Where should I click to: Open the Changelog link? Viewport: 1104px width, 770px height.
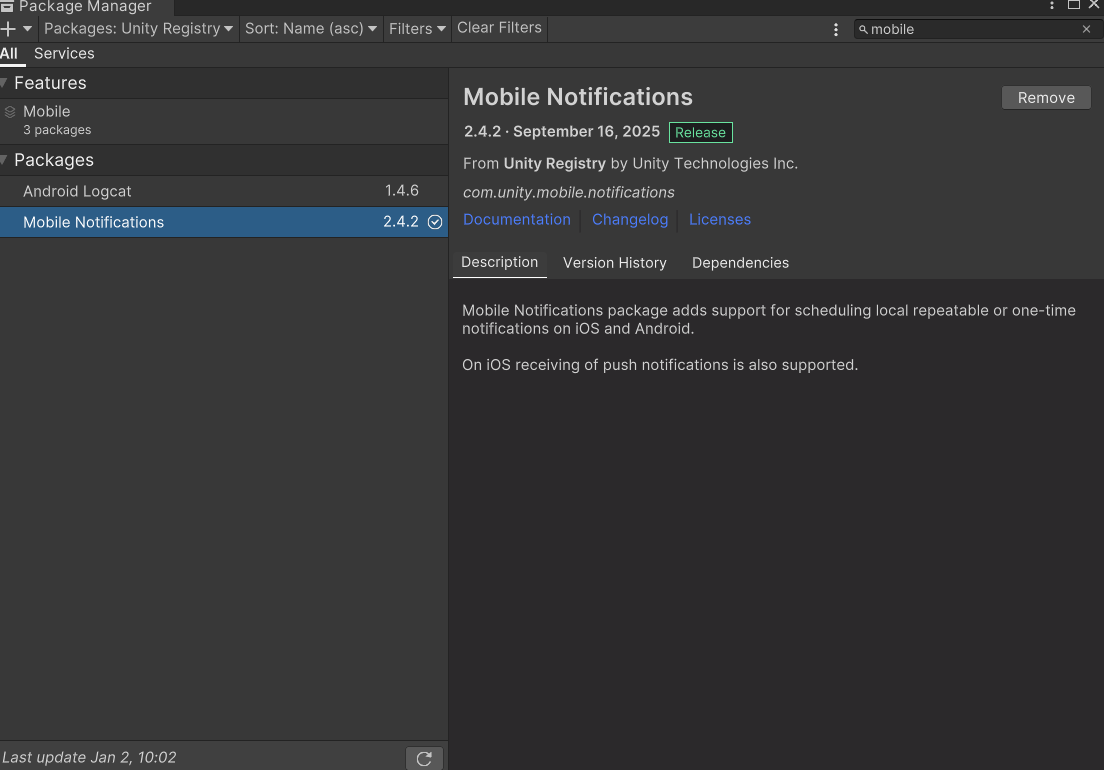[x=630, y=220]
